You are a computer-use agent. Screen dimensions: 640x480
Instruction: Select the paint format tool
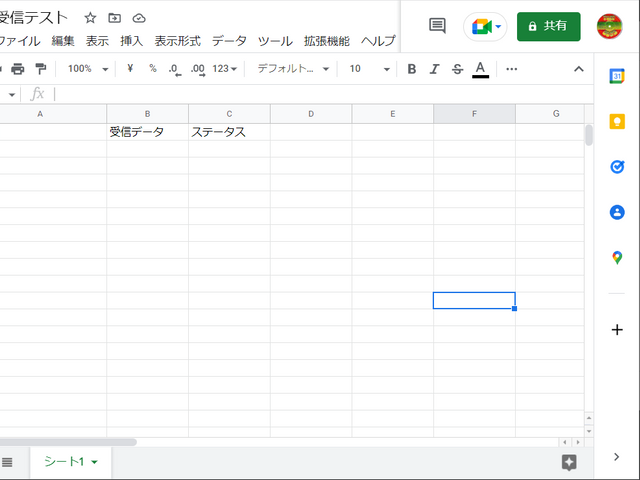pyautogui.click(x=40, y=69)
